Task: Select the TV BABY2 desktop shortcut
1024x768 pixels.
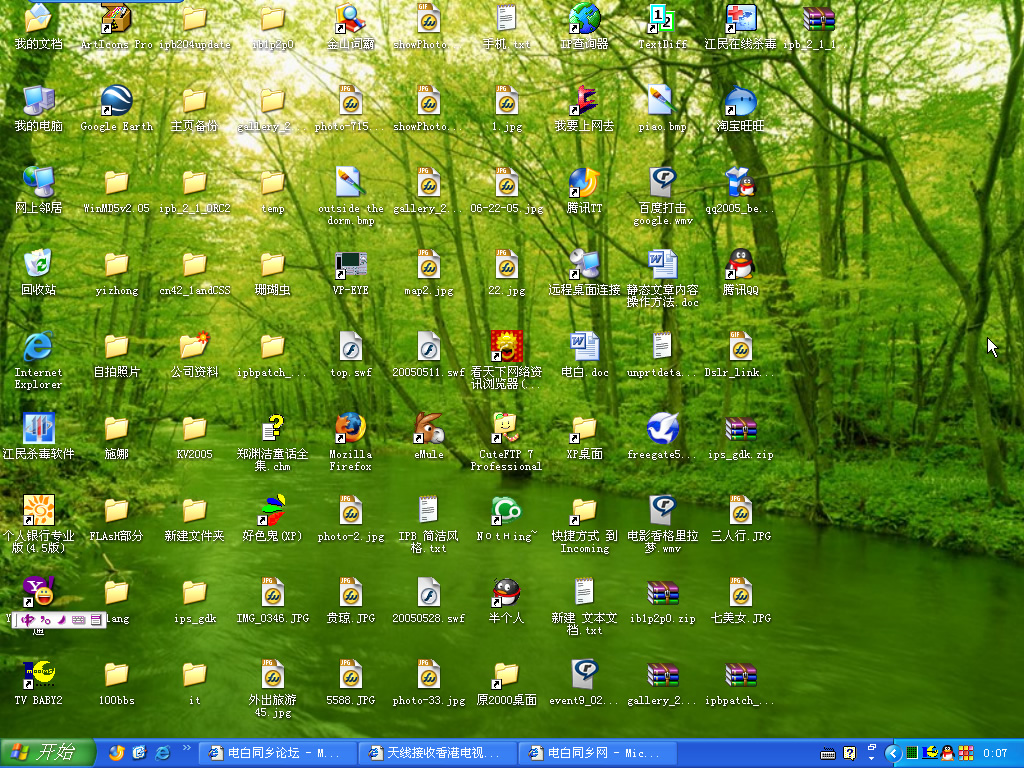Action: [x=38, y=674]
